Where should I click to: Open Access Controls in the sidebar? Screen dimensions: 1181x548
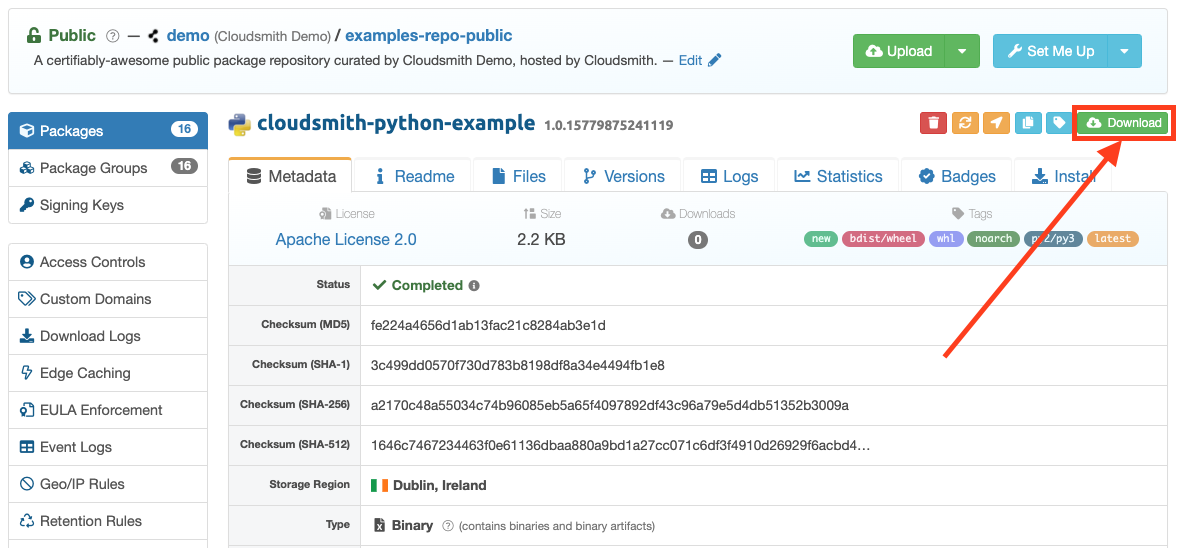coord(108,262)
